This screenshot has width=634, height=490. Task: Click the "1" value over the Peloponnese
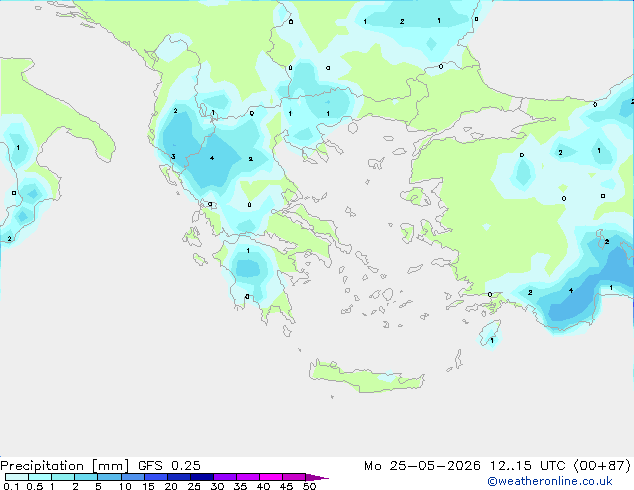tap(248, 251)
